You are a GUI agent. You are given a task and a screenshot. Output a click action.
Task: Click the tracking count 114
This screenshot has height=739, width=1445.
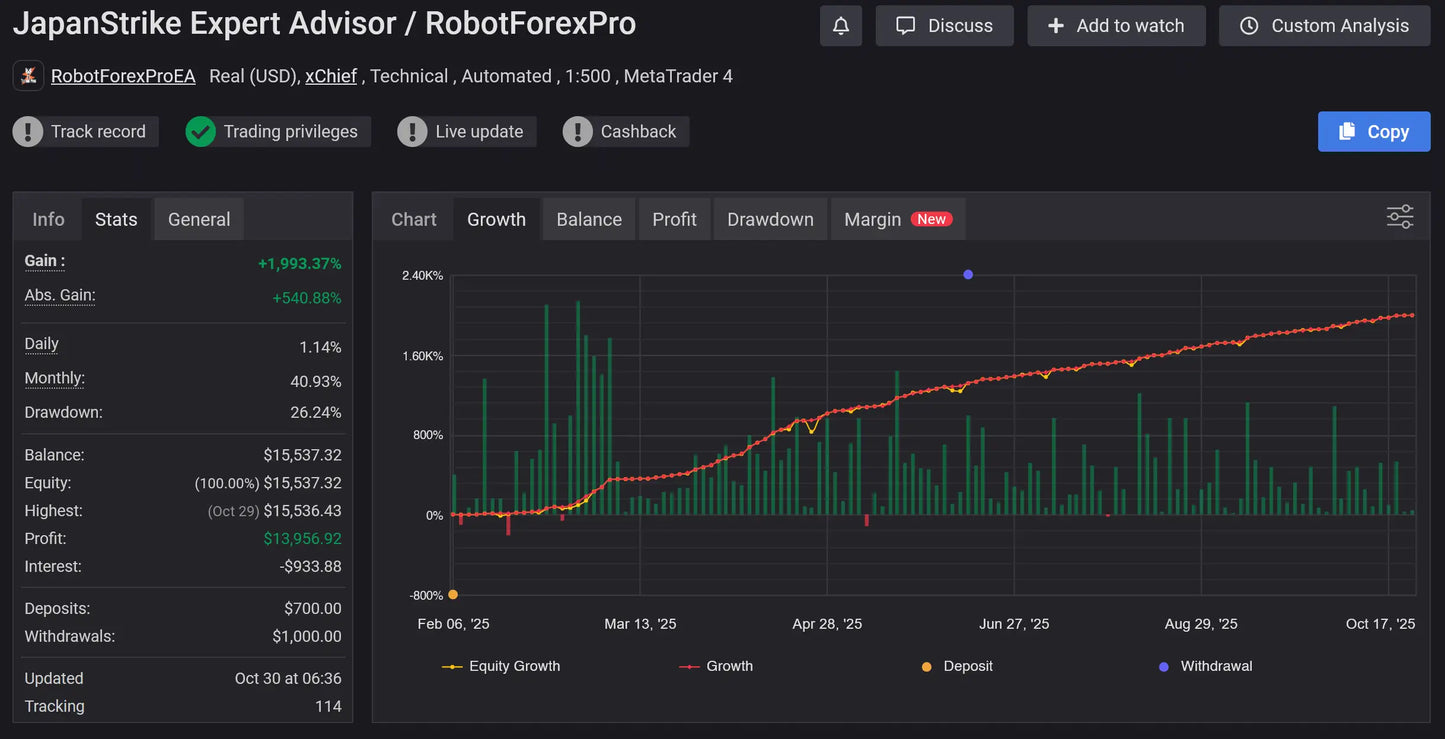[x=328, y=707]
